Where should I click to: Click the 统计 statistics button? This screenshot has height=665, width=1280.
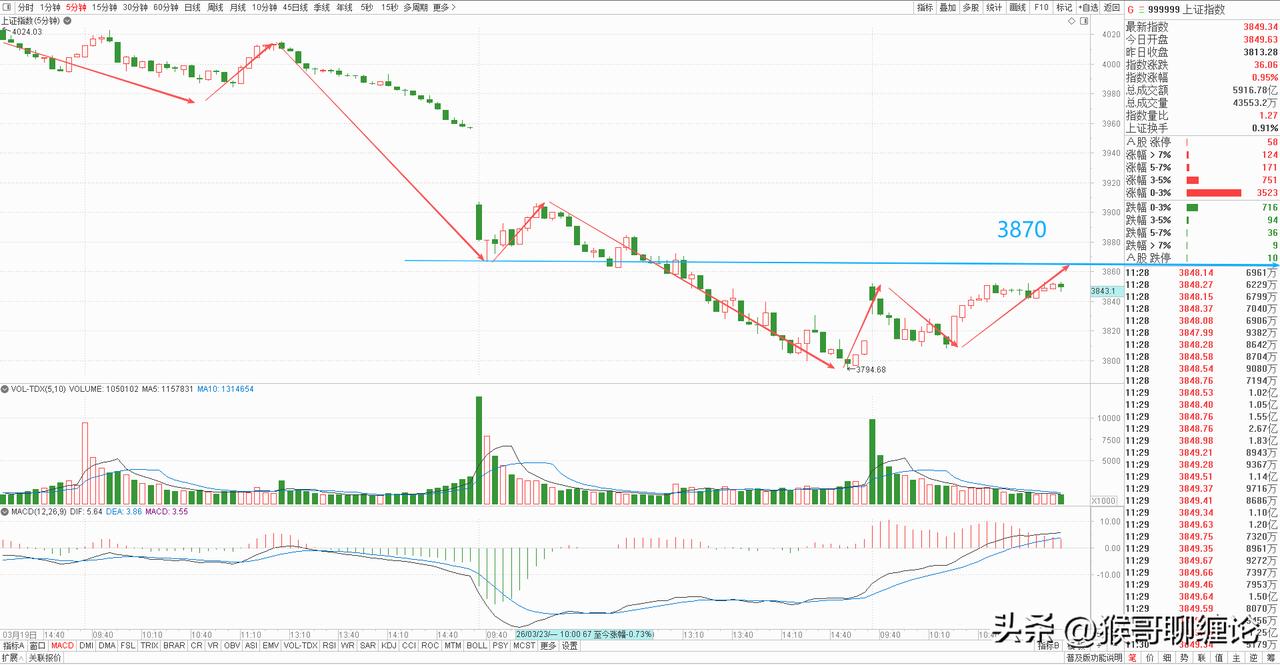[994, 7]
